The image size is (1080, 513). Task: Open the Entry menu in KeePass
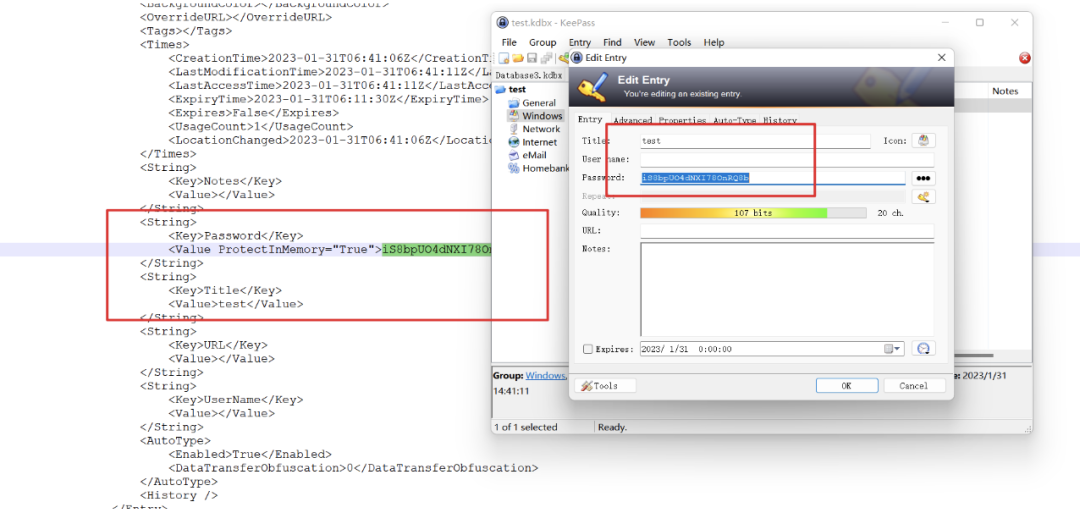579,42
